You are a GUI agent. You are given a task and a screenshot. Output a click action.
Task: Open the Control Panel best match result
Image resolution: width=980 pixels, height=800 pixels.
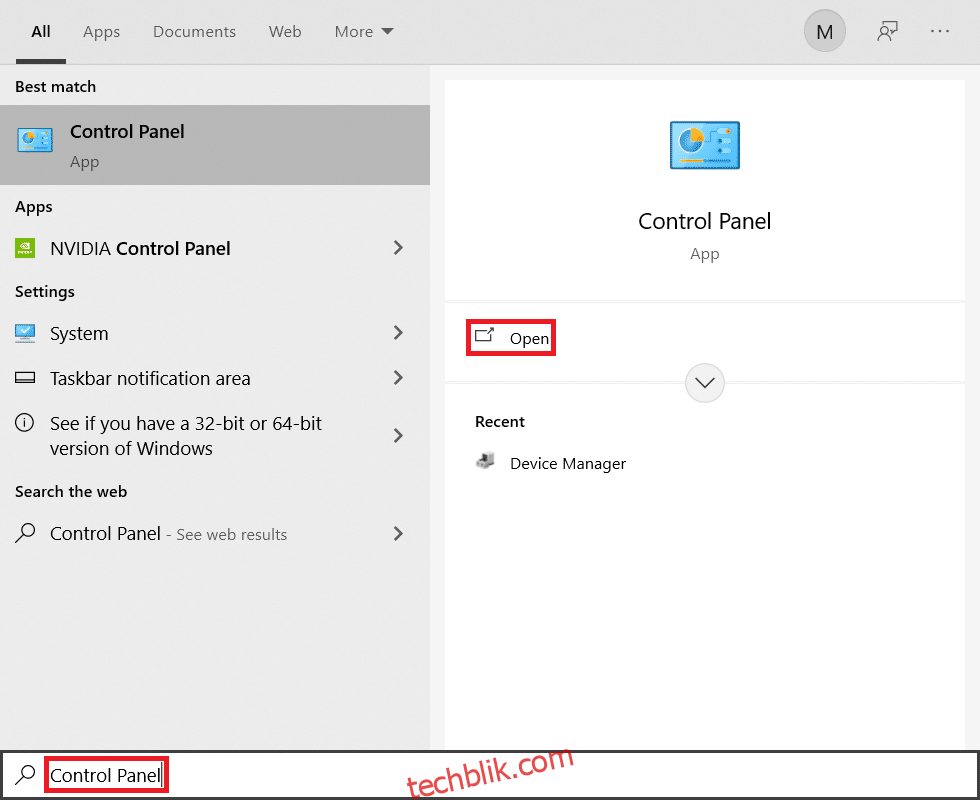point(215,145)
